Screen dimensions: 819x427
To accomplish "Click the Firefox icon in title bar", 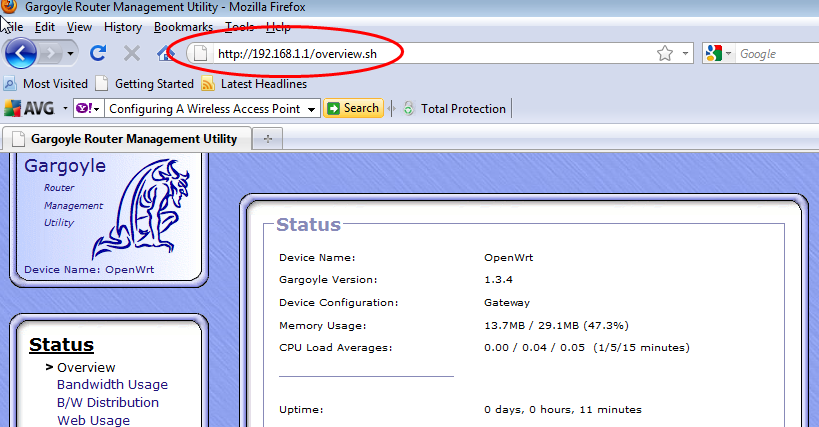I will (x=9, y=6).
